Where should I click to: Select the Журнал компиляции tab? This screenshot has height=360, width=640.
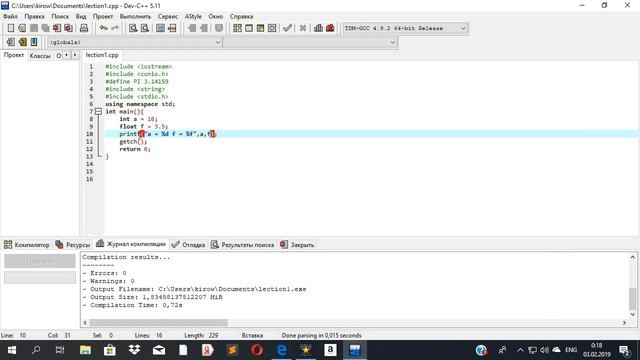click(131, 244)
